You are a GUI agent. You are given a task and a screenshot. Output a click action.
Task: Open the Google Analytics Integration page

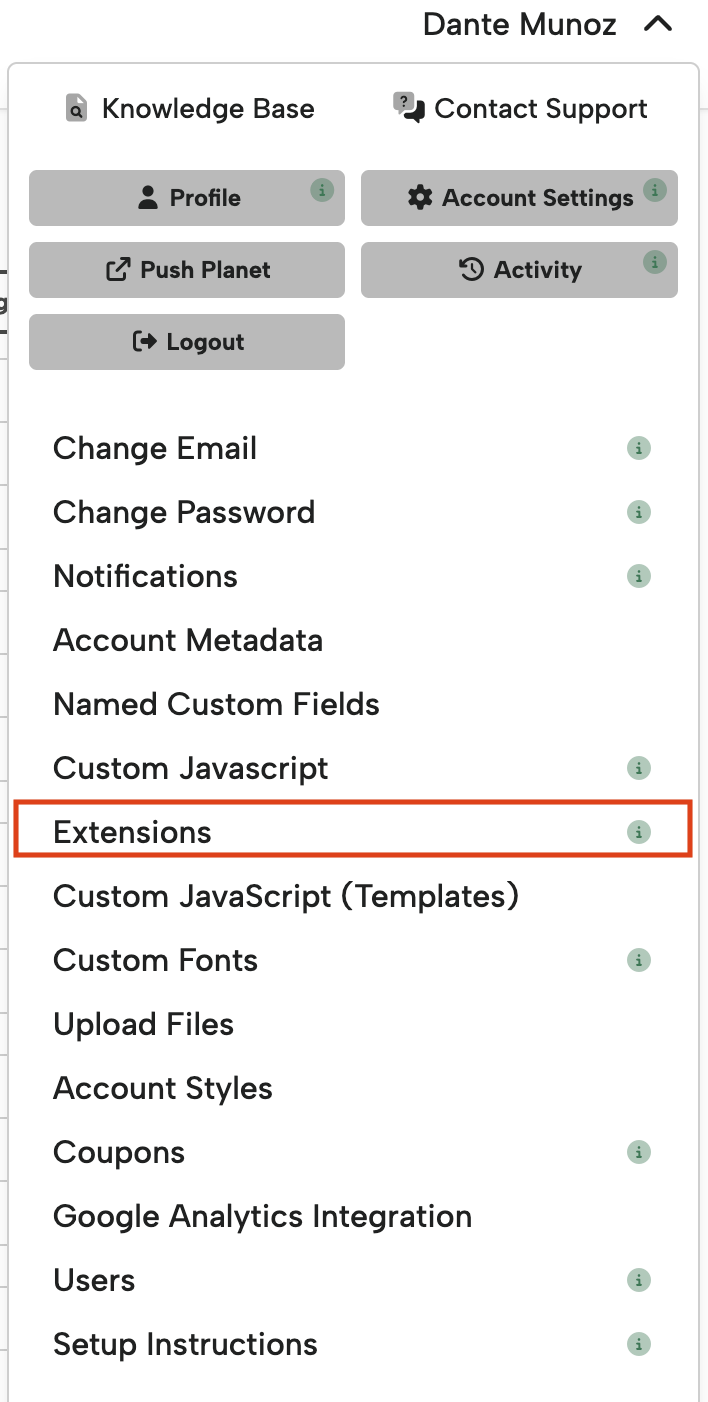(x=262, y=1216)
